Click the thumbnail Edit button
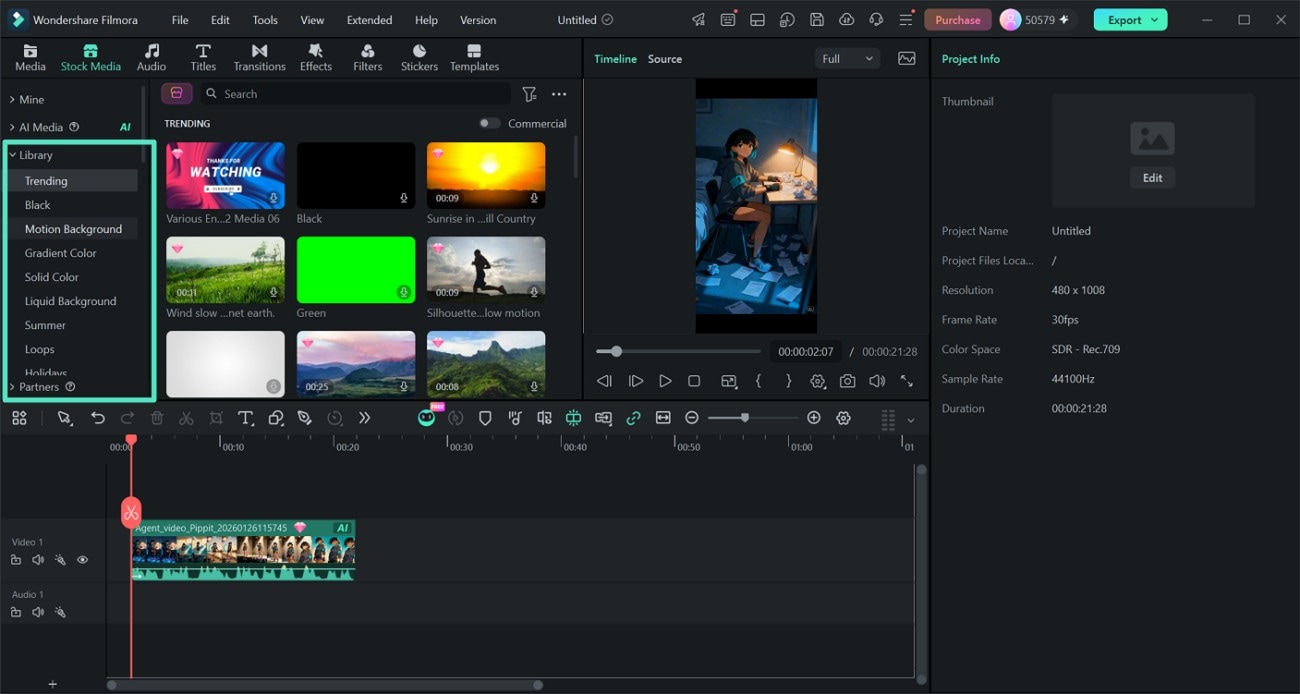This screenshot has width=1300, height=694. click(x=1153, y=178)
